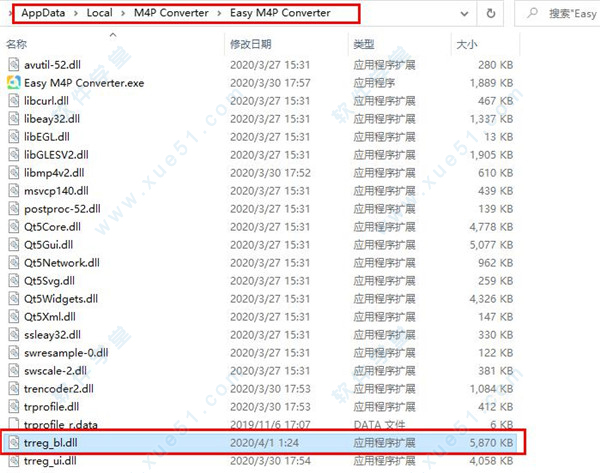Click the 2020/4/1 1:24 date cell
This screenshot has height=473, width=600.
point(264,442)
